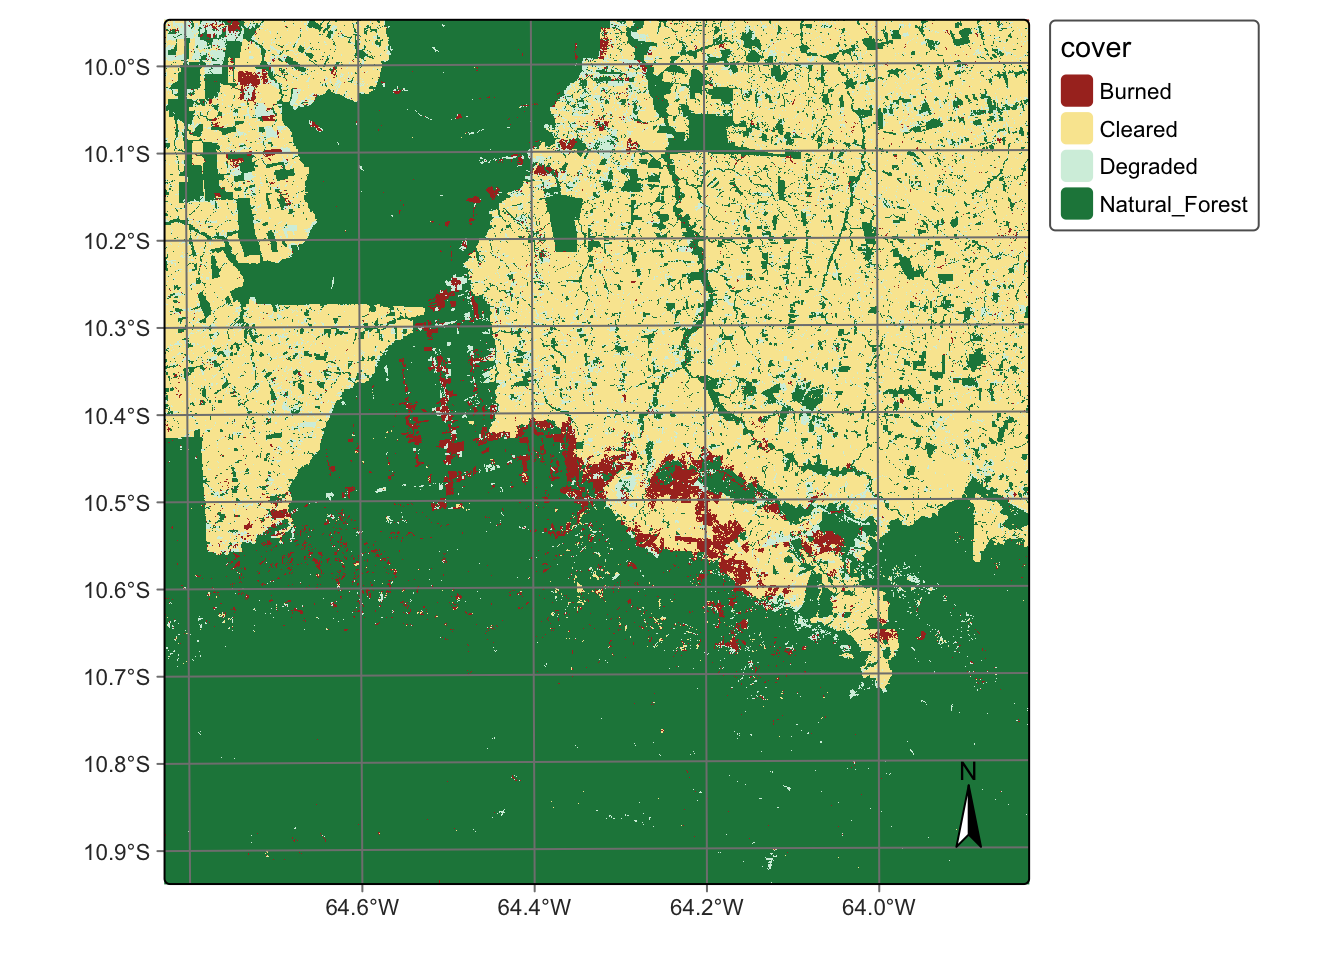
Task: Click the 10.6°S latitude label
Action: (x=117, y=590)
